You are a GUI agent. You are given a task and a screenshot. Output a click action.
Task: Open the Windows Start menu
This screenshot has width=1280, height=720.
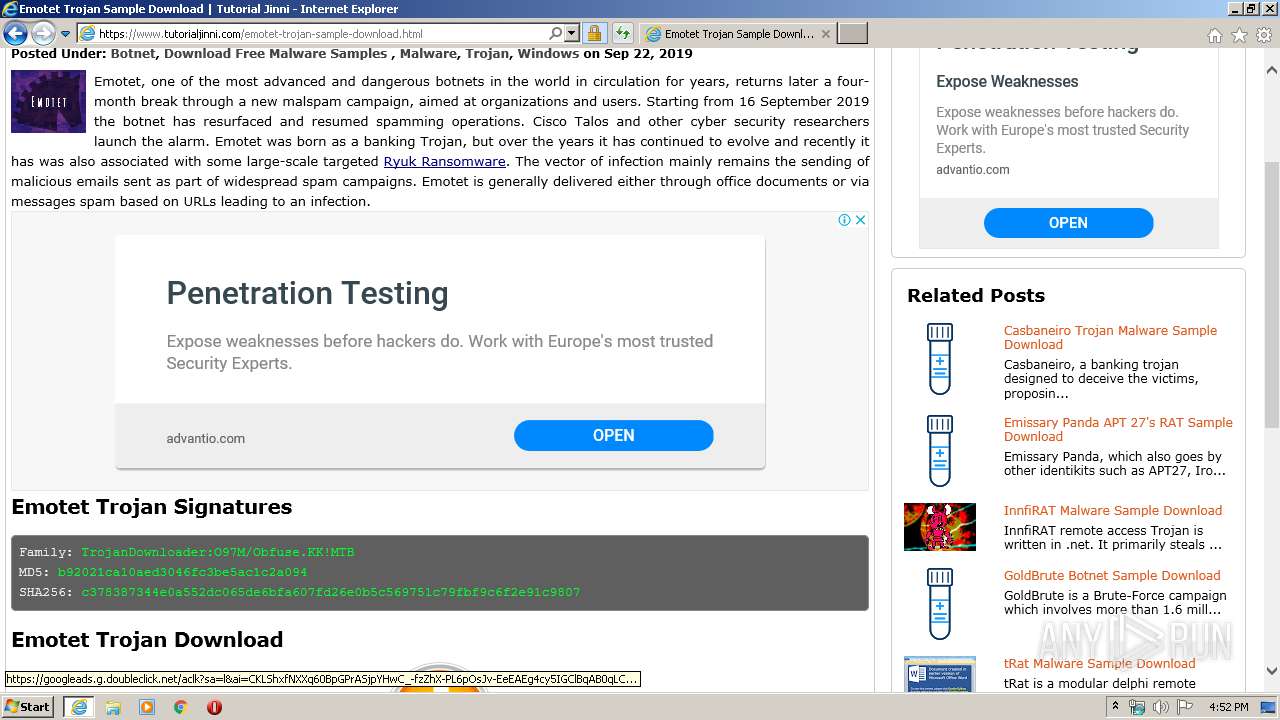(27, 706)
